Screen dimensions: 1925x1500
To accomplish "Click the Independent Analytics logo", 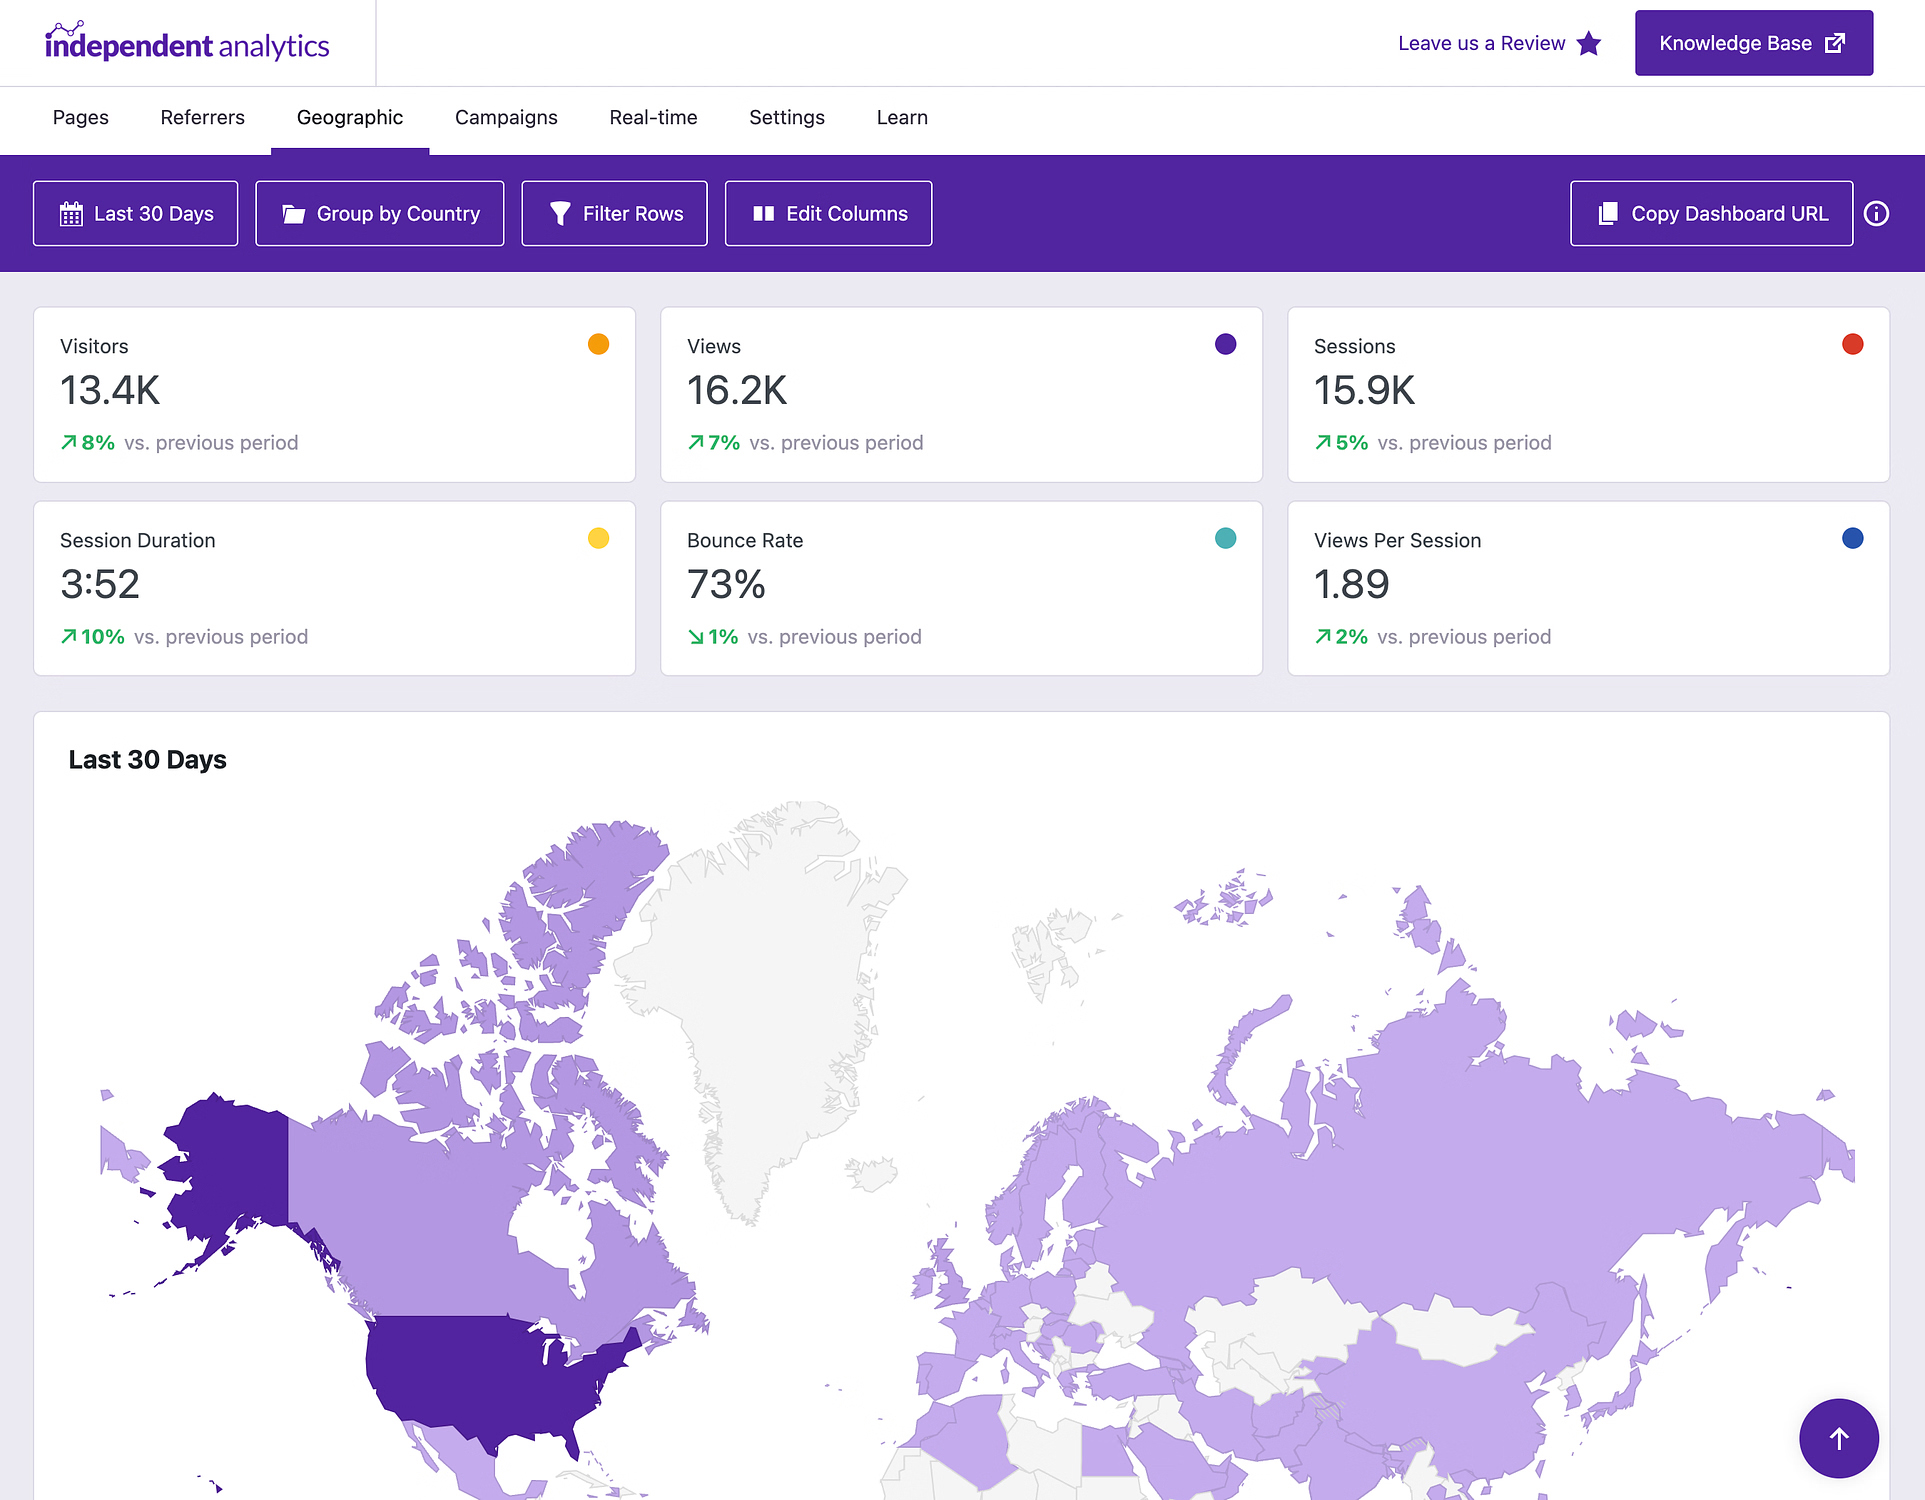I will click(x=187, y=42).
